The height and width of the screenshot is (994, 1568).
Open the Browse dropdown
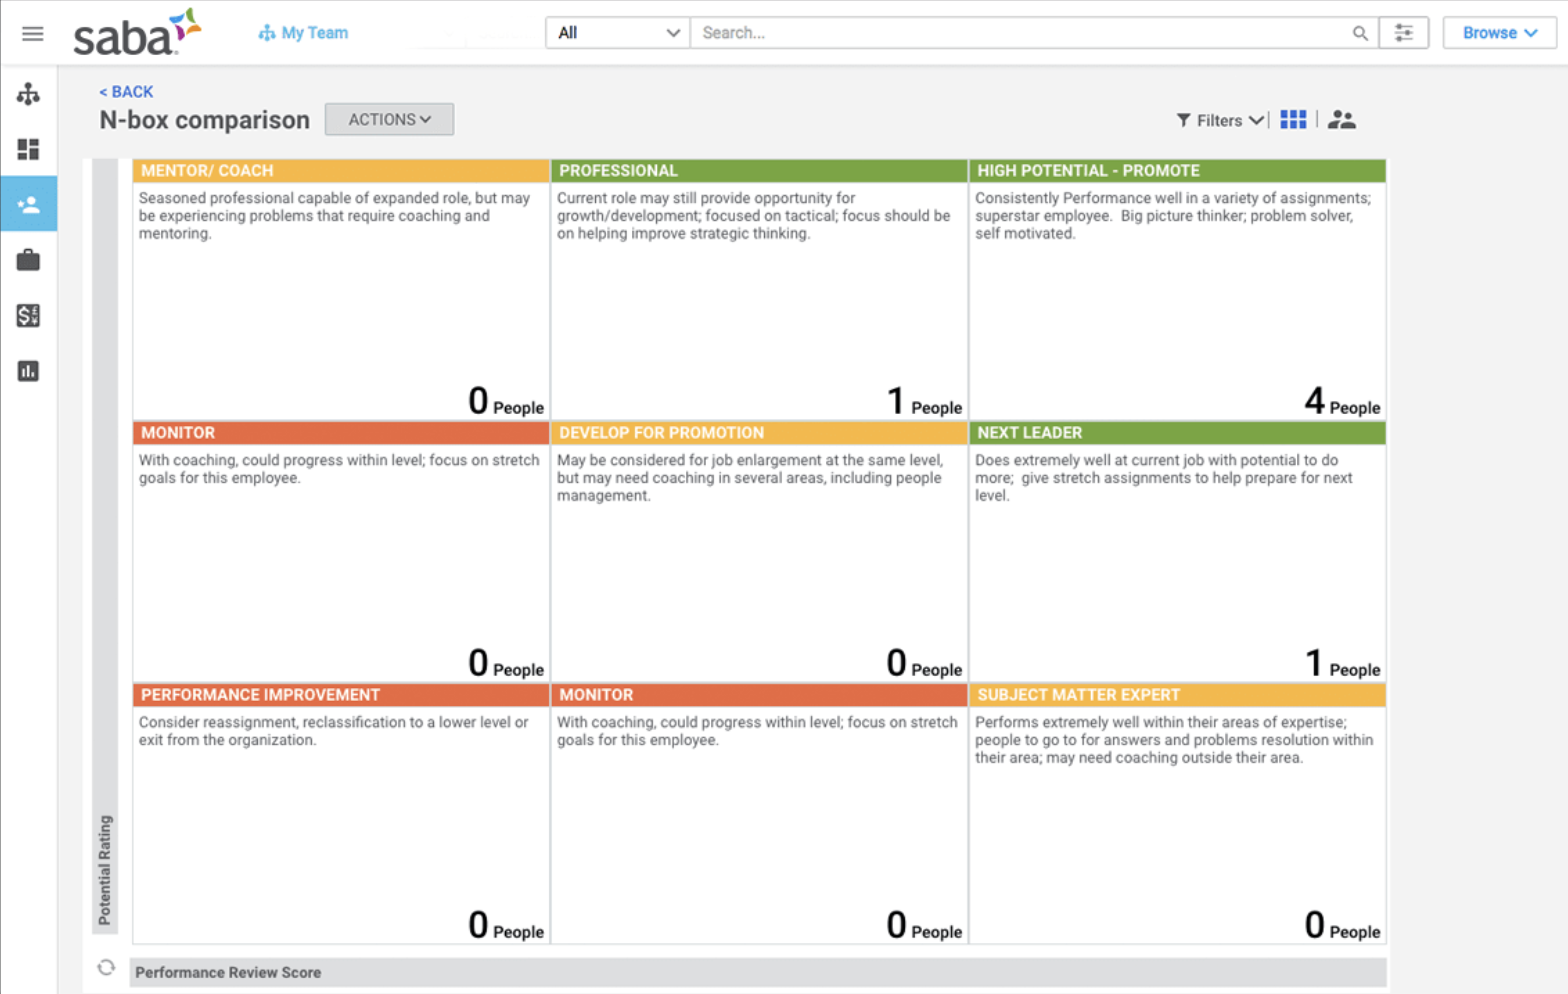[x=1499, y=33]
